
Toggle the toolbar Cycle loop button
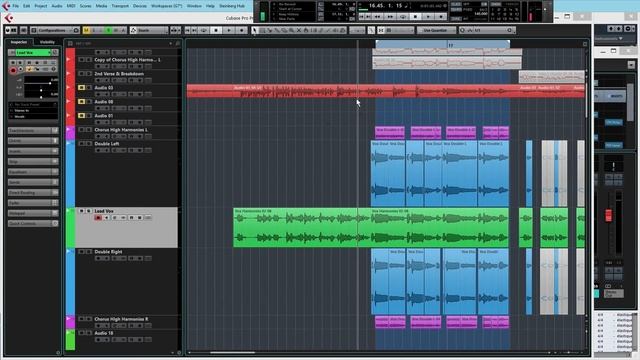(203, 30)
